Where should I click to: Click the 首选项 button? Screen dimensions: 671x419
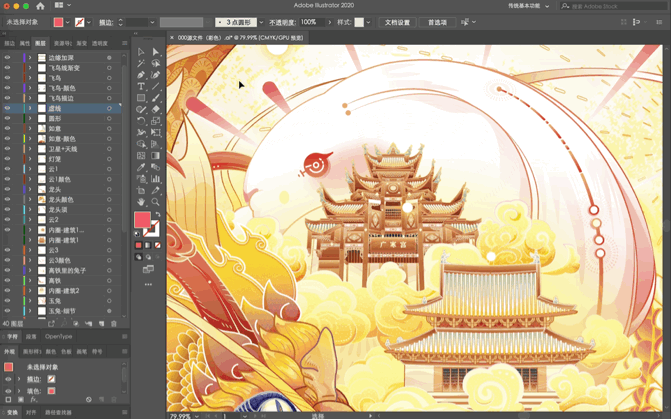coord(437,22)
